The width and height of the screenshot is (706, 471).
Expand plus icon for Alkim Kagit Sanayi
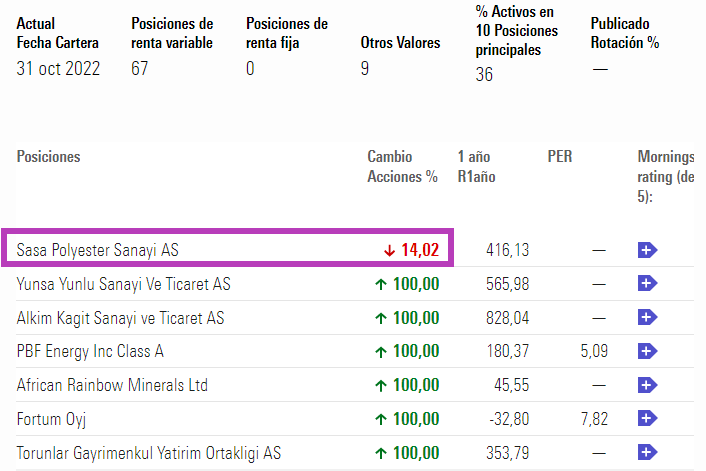[647, 318]
